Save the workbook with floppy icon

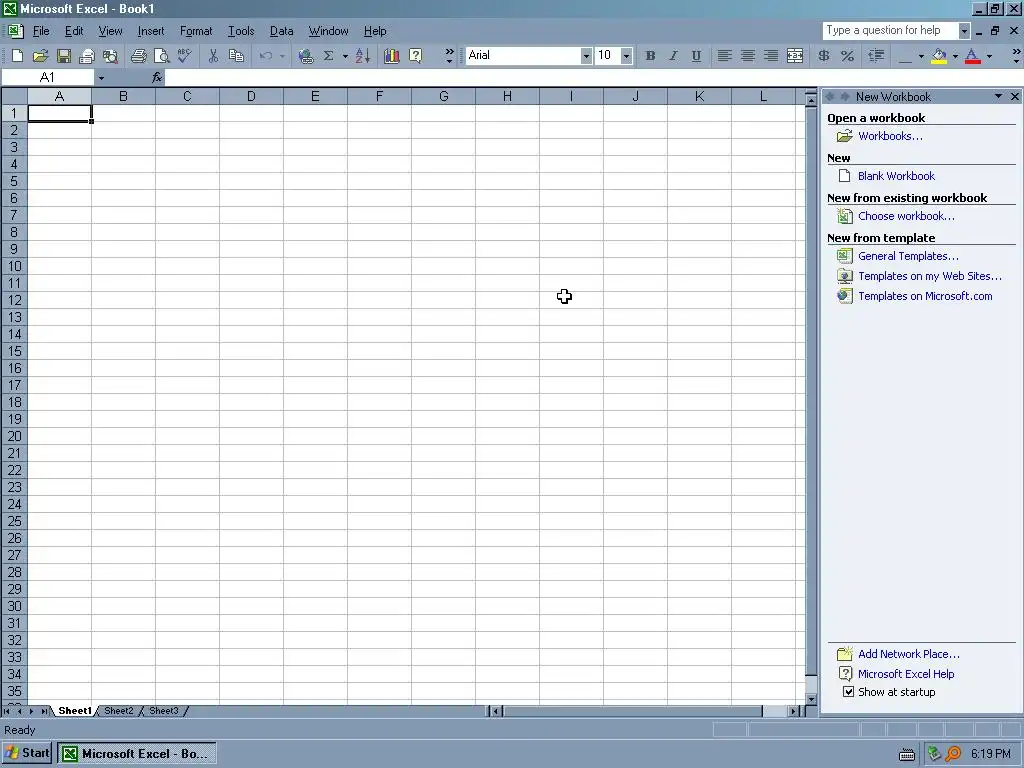[63, 56]
